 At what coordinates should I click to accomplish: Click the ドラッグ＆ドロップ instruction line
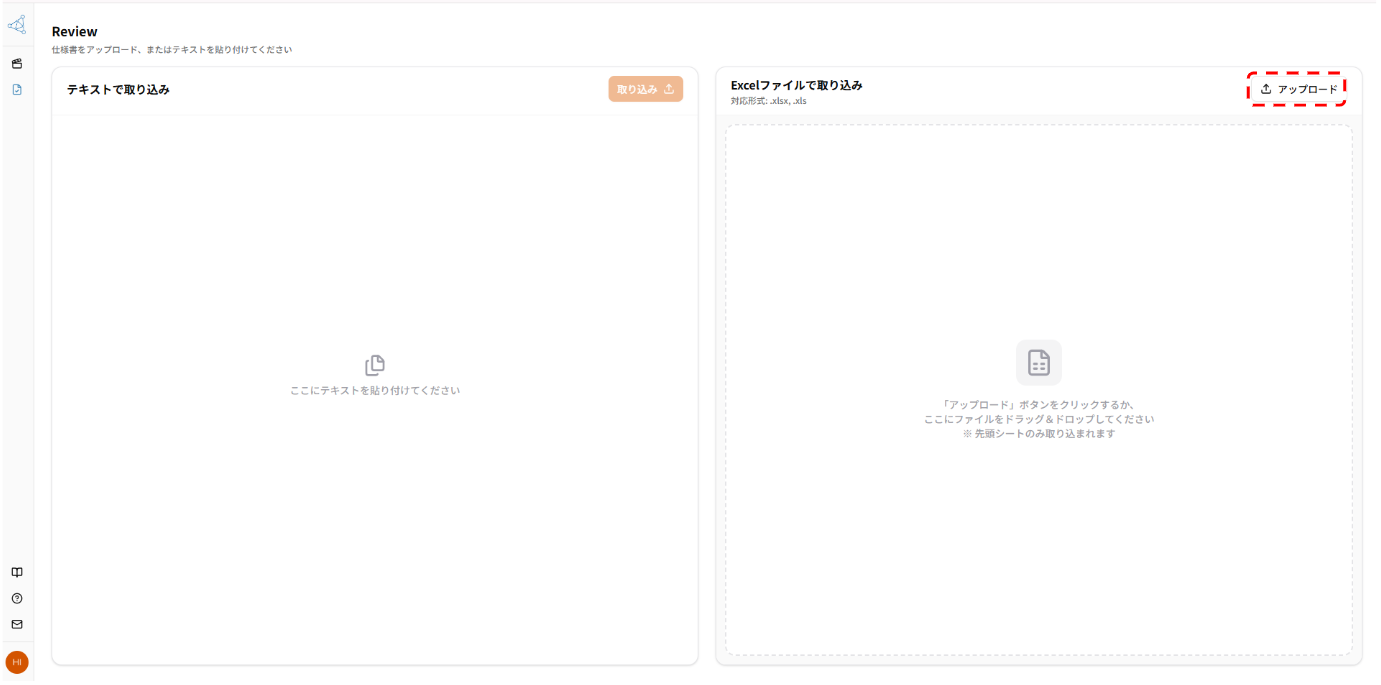click(1039, 419)
